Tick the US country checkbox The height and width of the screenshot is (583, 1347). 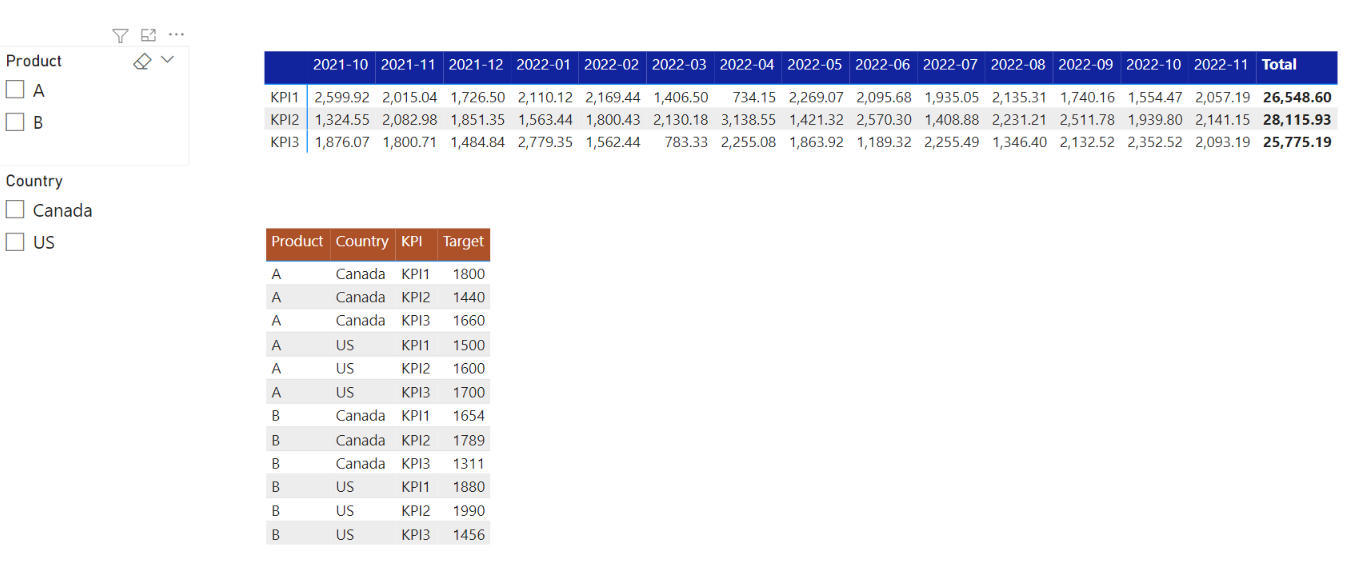(15, 242)
